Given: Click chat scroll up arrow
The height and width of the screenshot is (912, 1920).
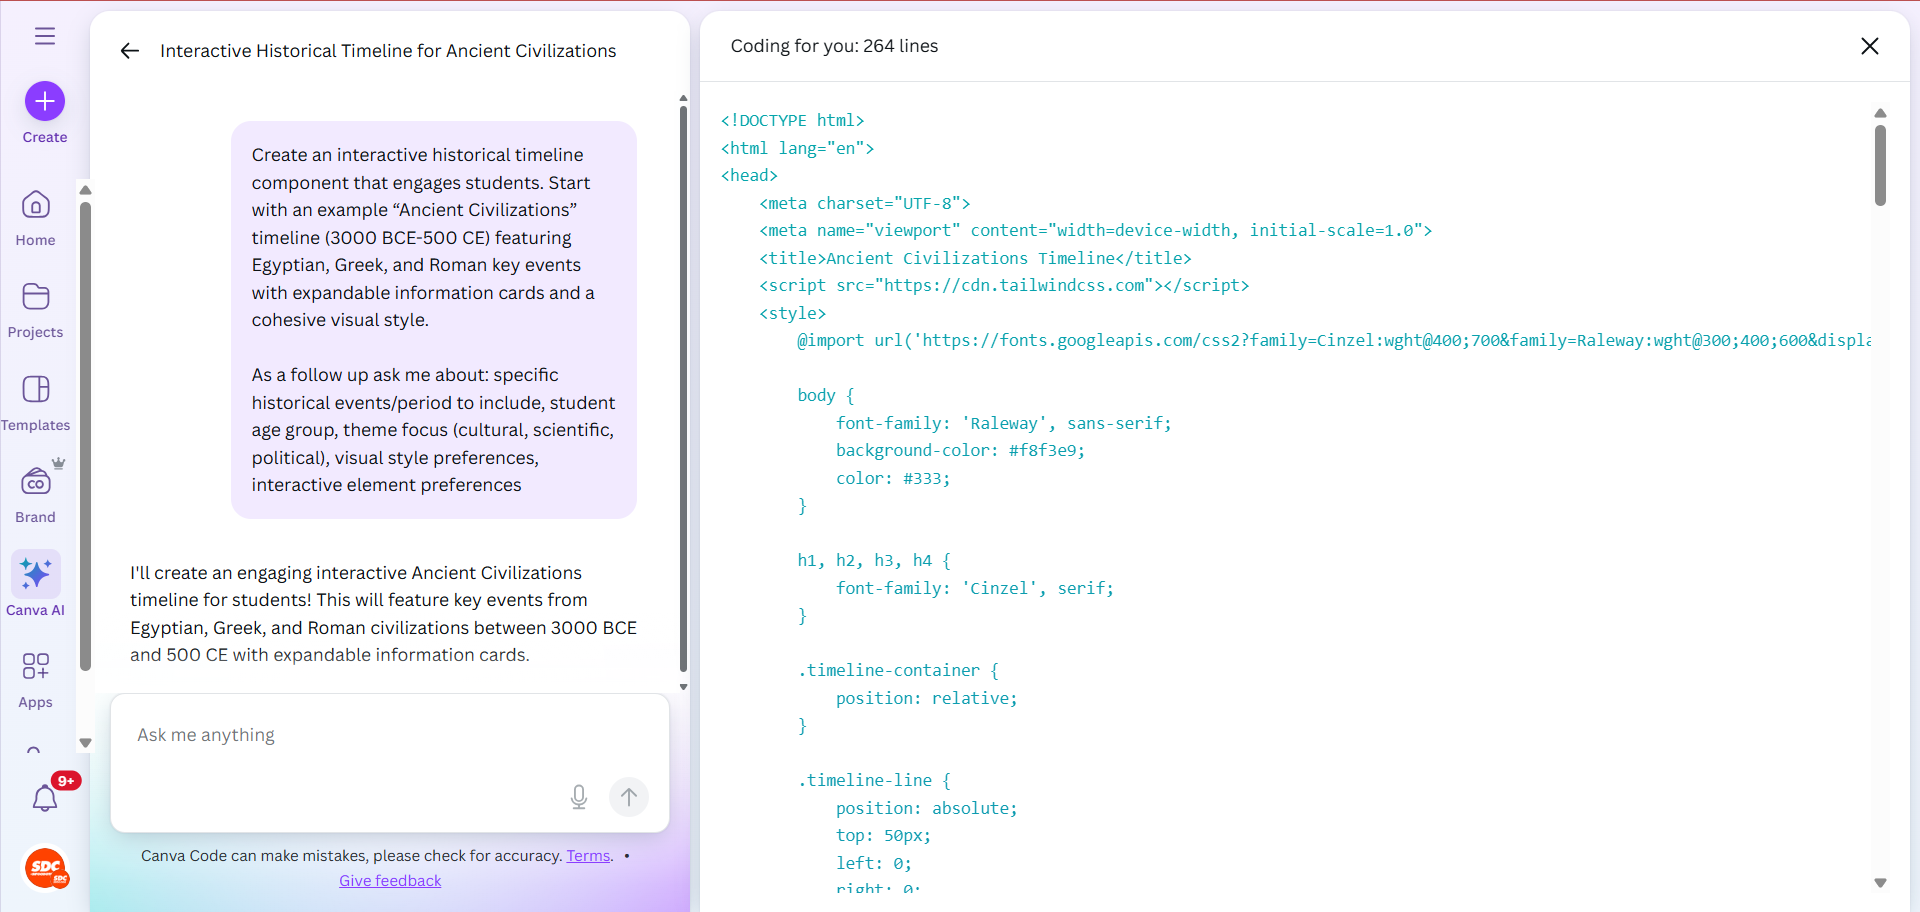Looking at the screenshot, I should [684, 98].
